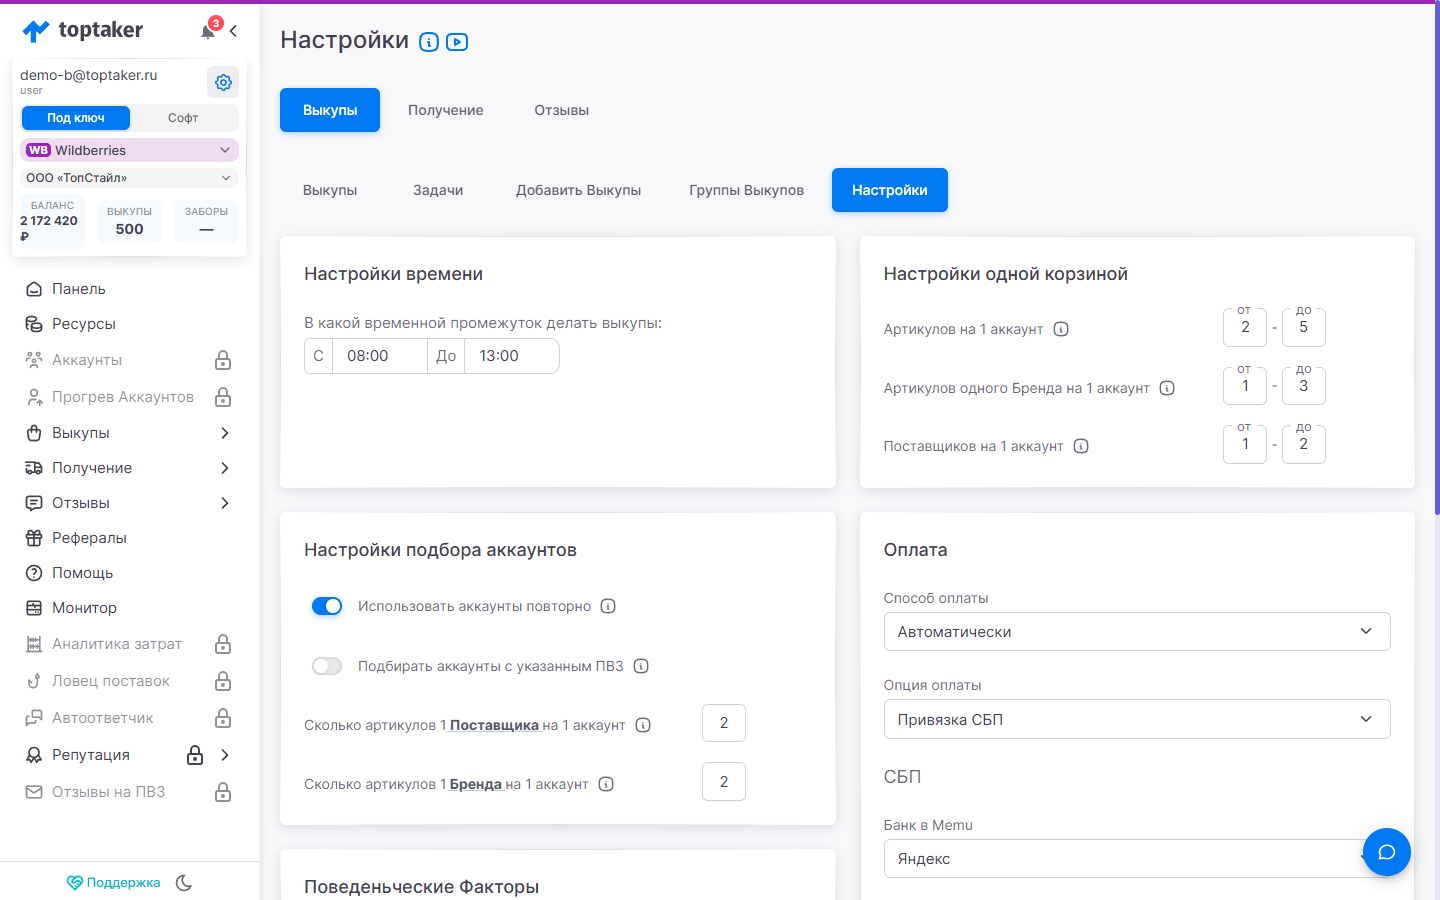Open the Группы Выкупов sub-tab
The height and width of the screenshot is (900, 1440).
pyautogui.click(x=747, y=190)
